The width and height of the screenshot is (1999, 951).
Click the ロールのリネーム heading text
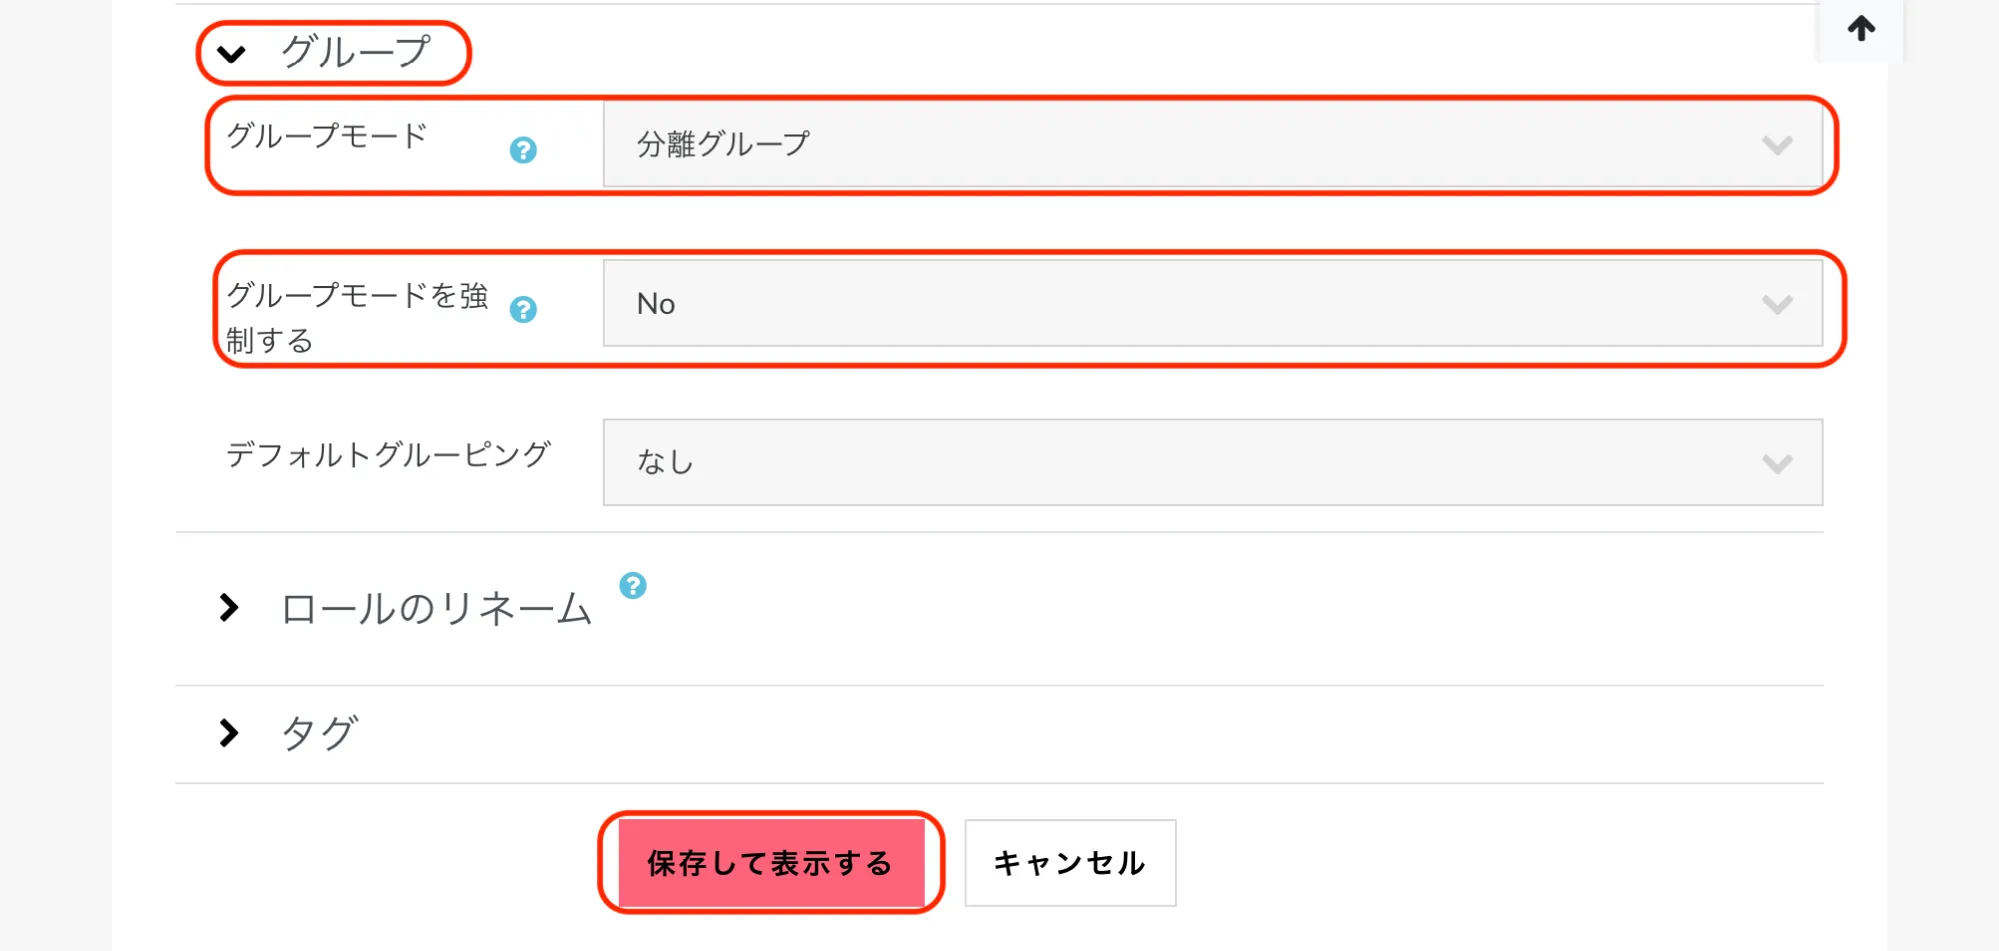coord(436,609)
